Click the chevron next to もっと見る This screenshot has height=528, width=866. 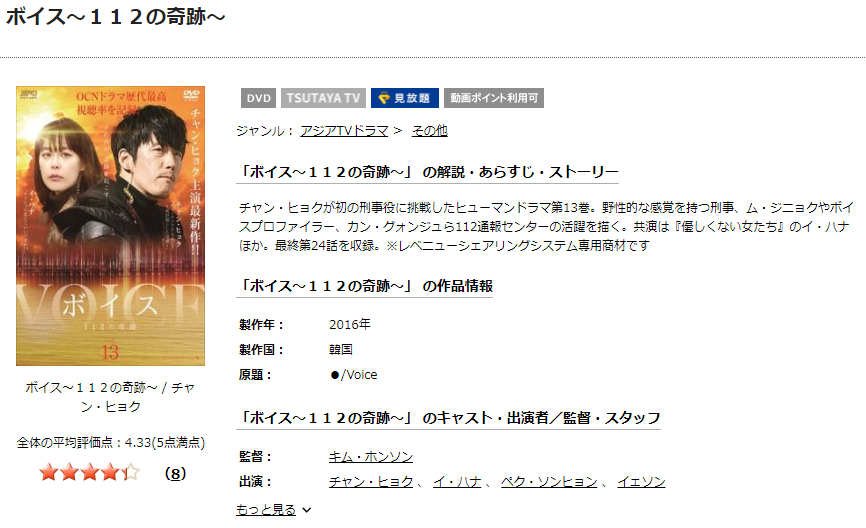[x=307, y=510]
